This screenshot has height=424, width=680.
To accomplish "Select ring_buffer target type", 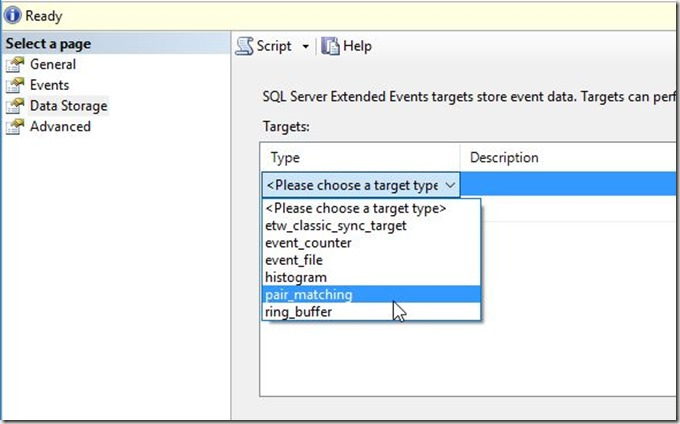I will pos(371,311).
